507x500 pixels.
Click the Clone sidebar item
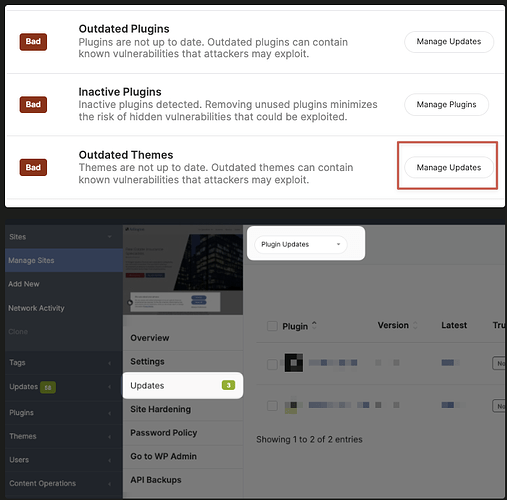pos(18,332)
